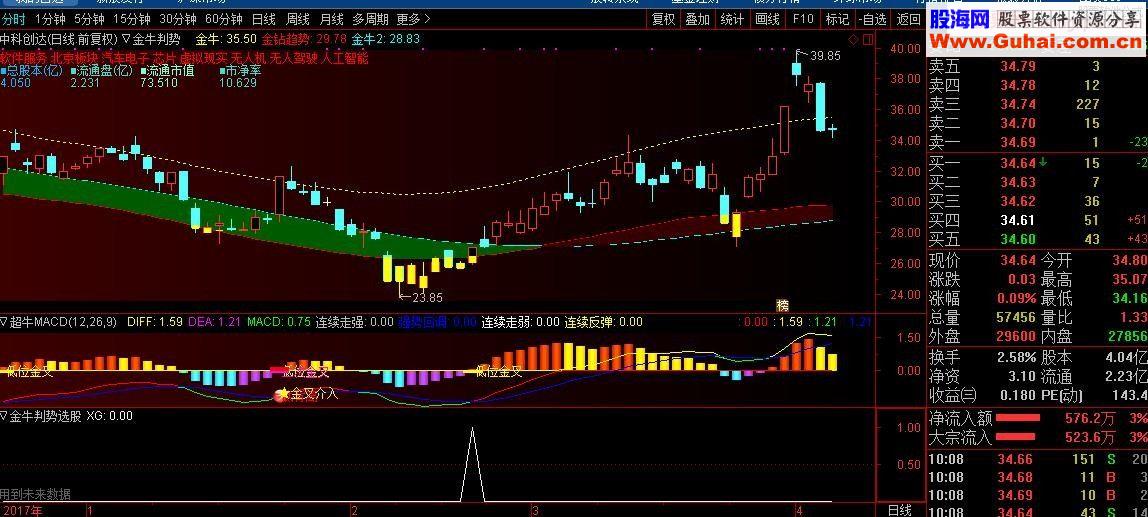Click the 卖五 ask row price 34.79
This screenshot has width=1148, height=517.
pyautogui.click(x=1018, y=66)
